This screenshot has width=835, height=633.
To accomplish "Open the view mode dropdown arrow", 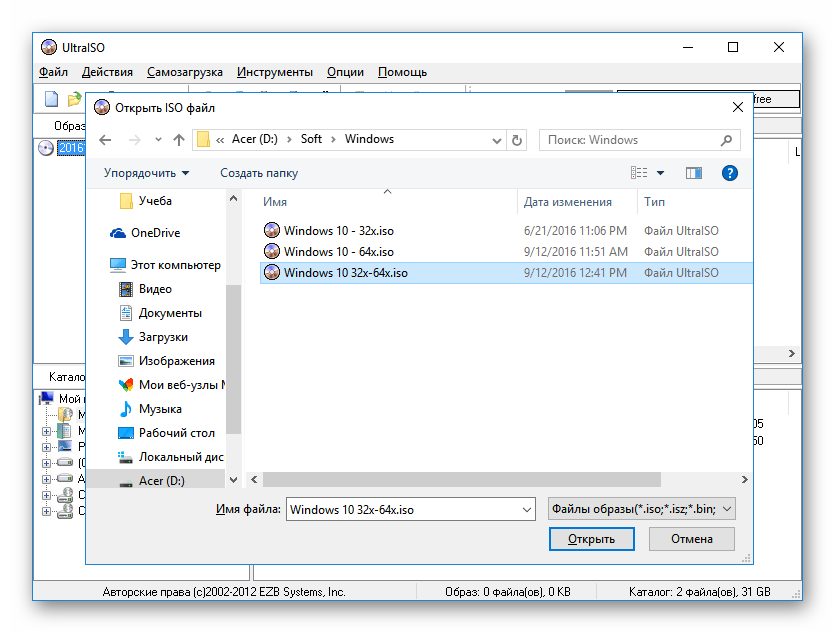I will 661,173.
